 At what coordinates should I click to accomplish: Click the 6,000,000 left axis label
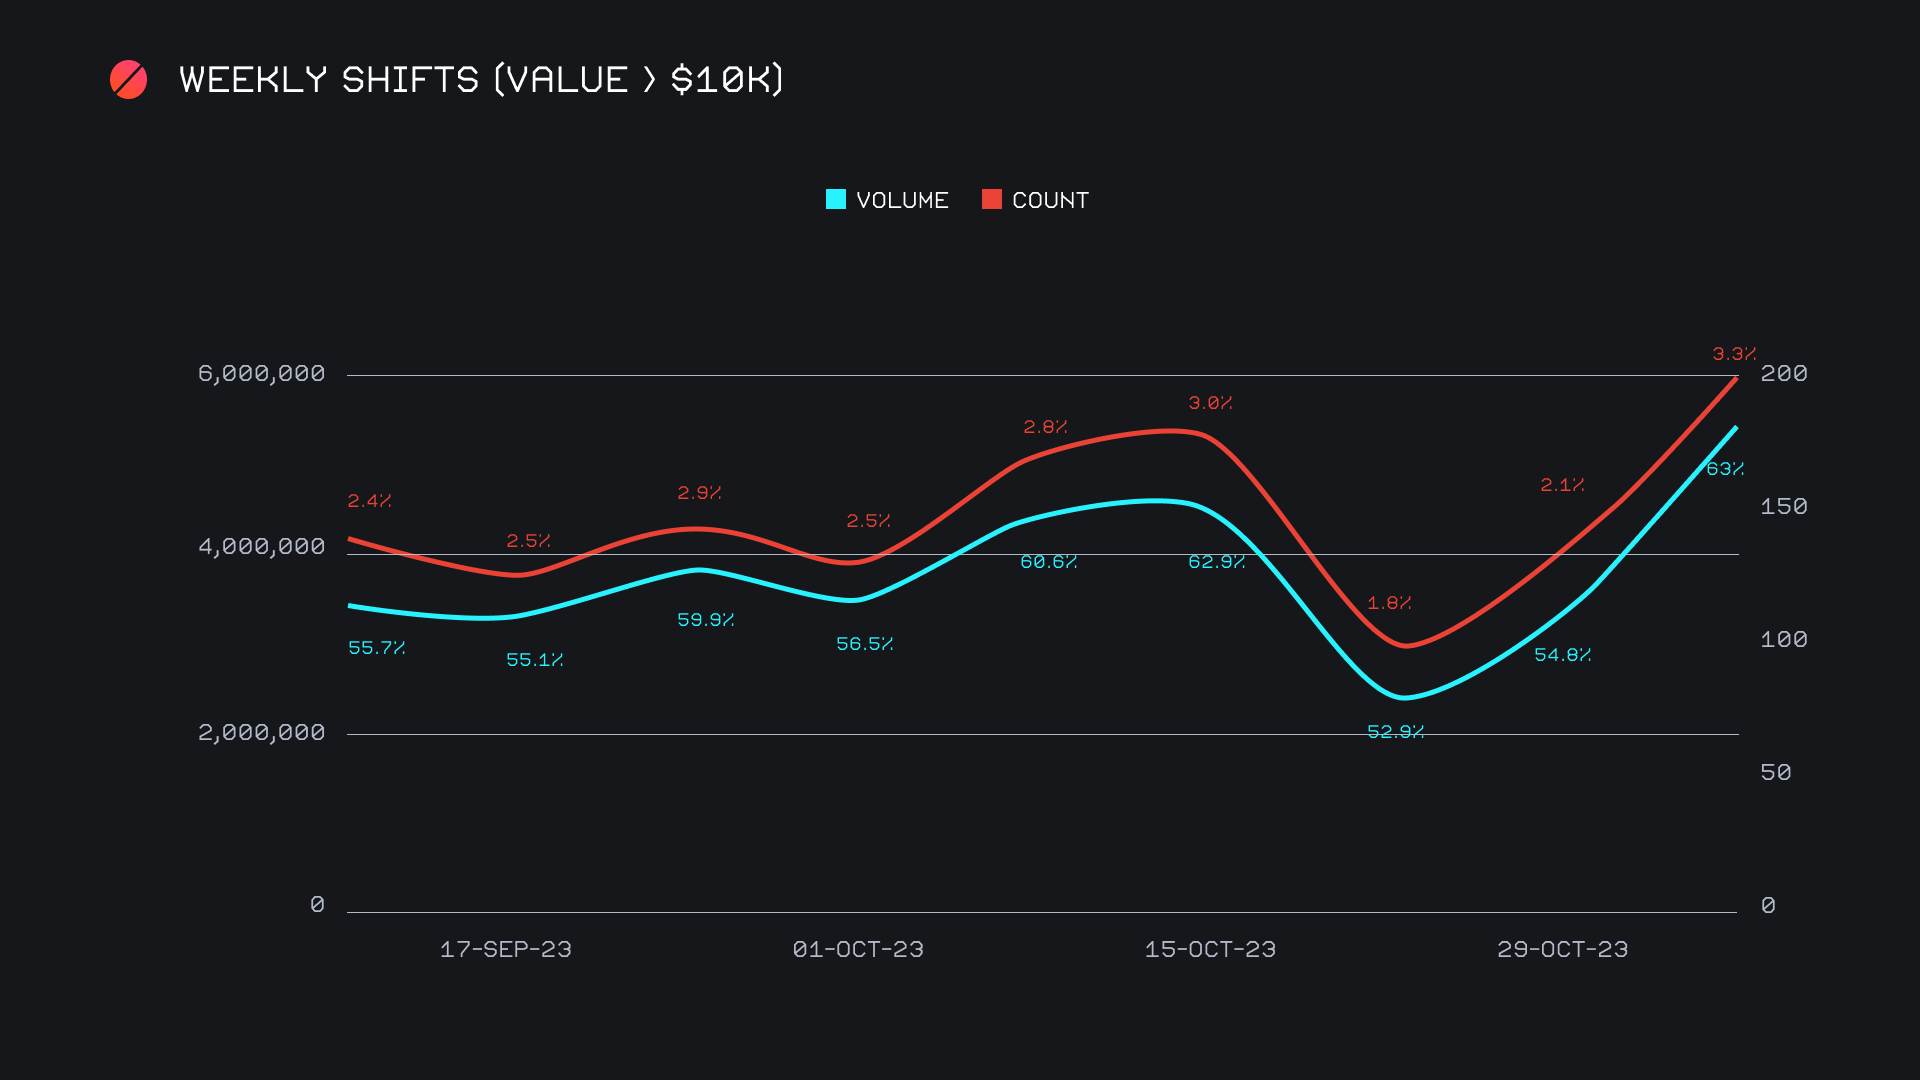pos(262,374)
